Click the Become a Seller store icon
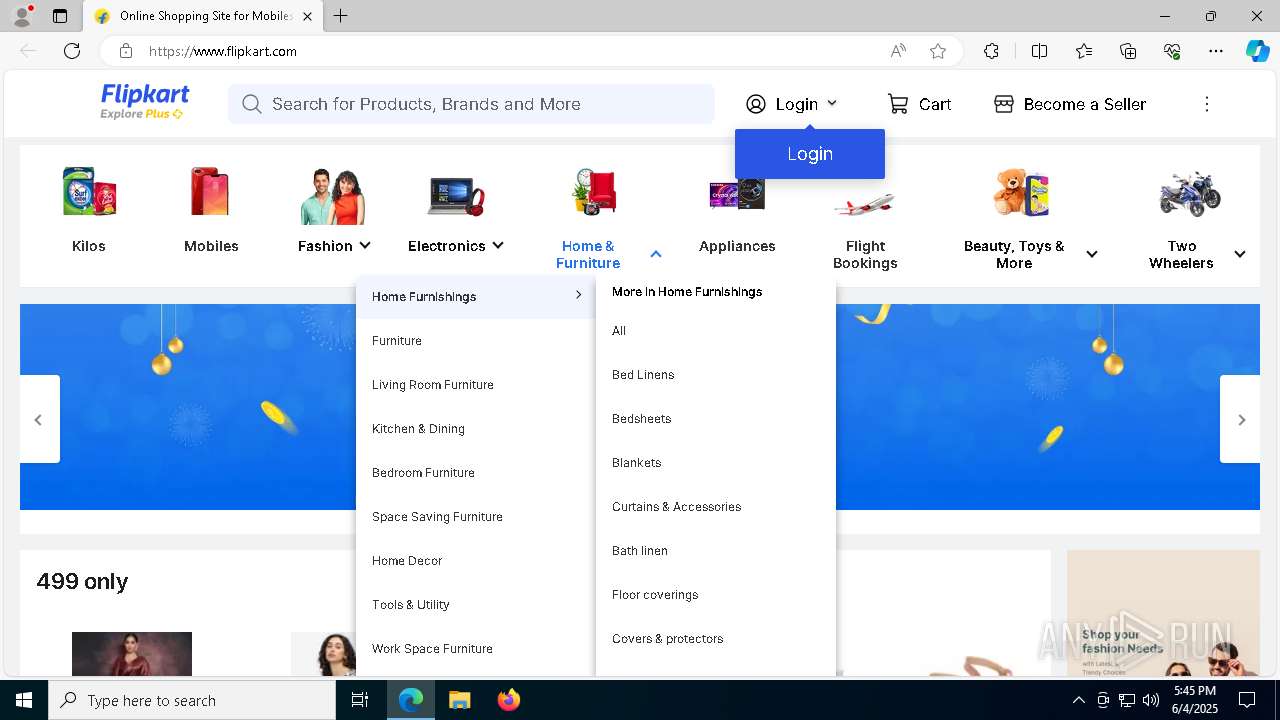Image resolution: width=1280 pixels, height=720 pixels. (x=1004, y=104)
